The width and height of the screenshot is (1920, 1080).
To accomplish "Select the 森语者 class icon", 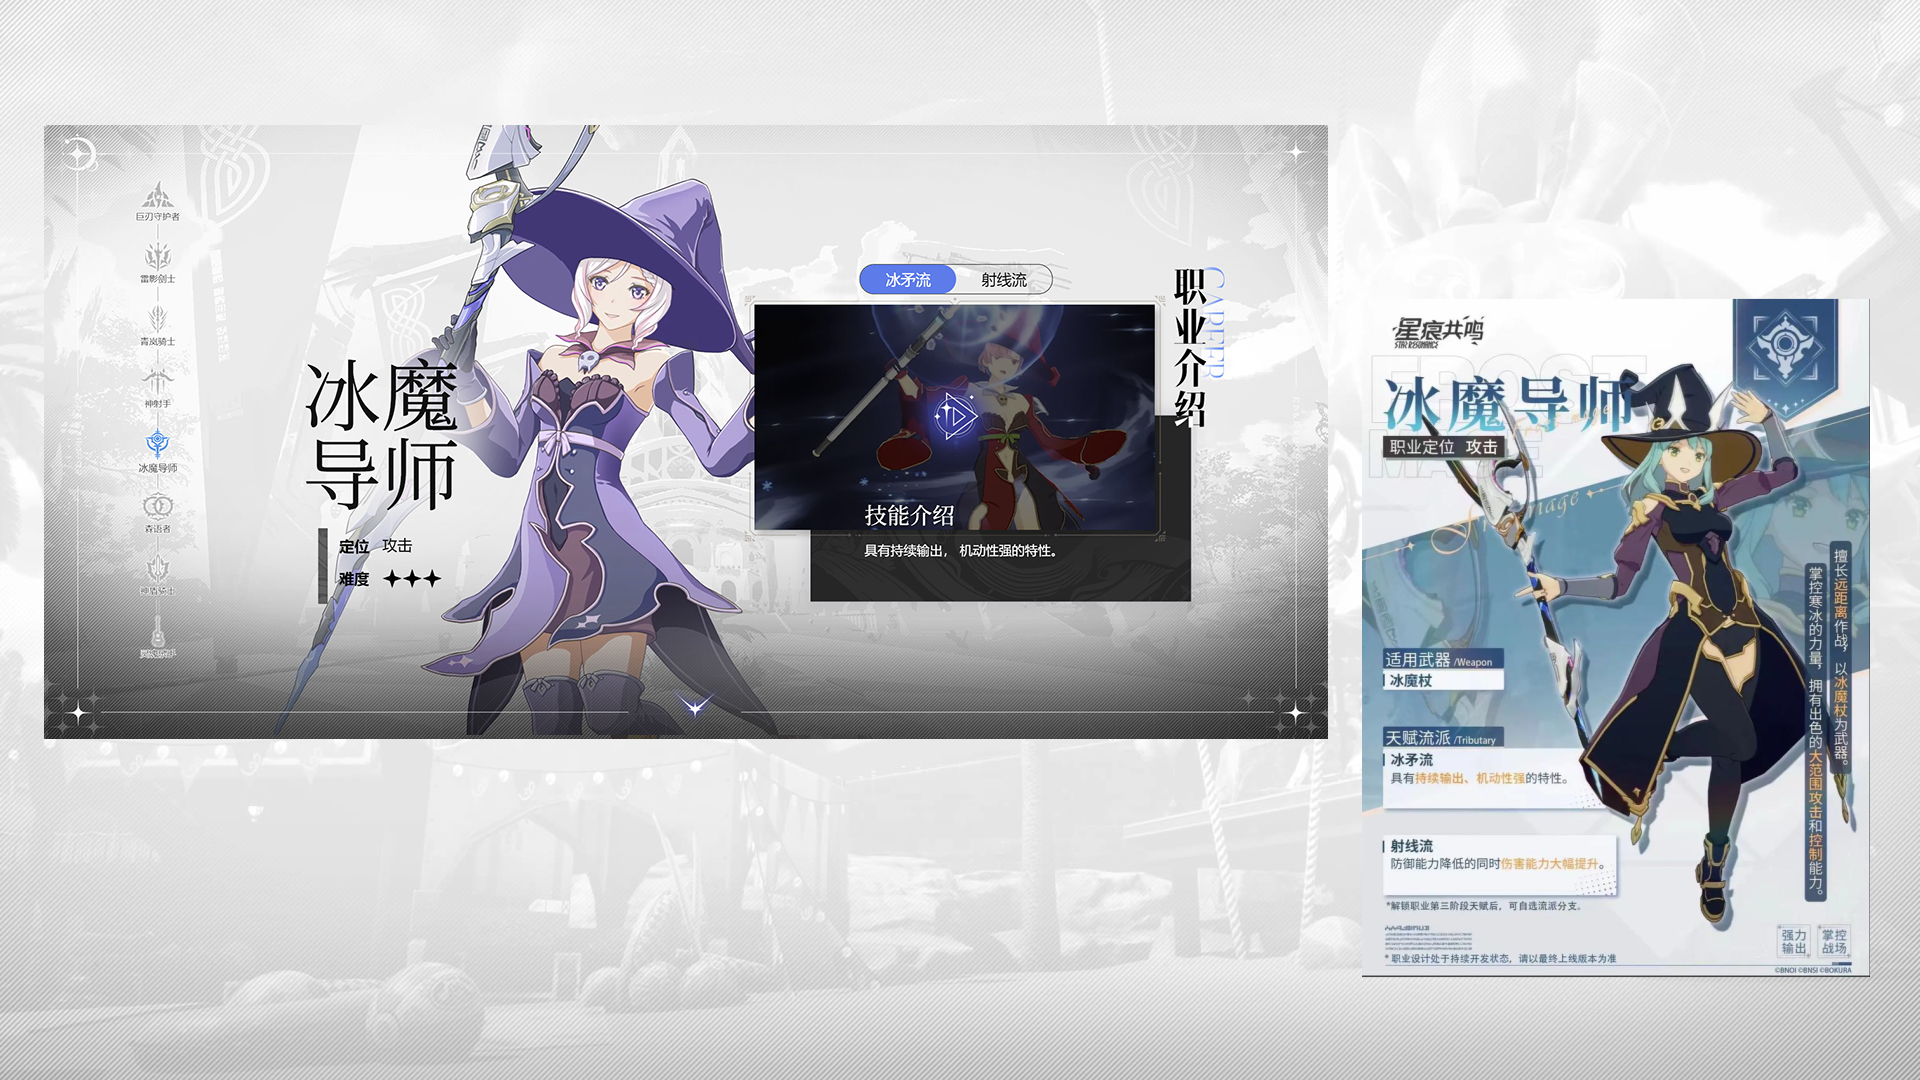I will 158,508.
